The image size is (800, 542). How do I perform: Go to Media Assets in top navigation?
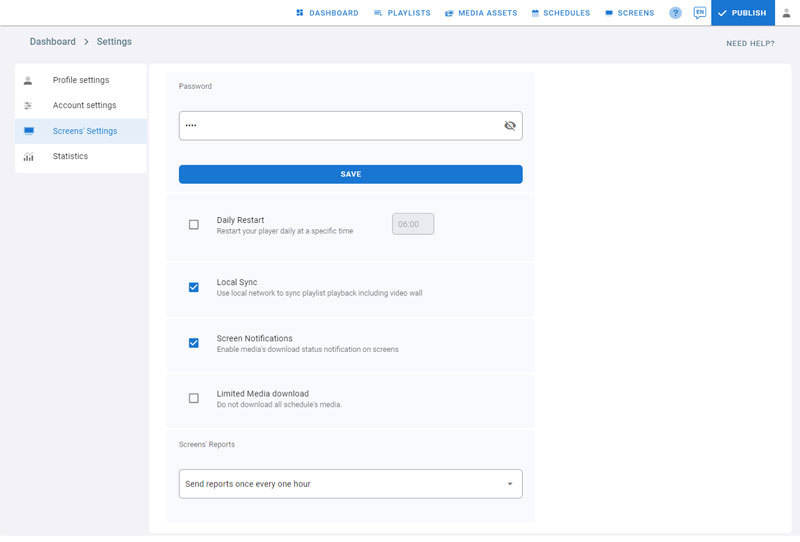(x=481, y=13)
